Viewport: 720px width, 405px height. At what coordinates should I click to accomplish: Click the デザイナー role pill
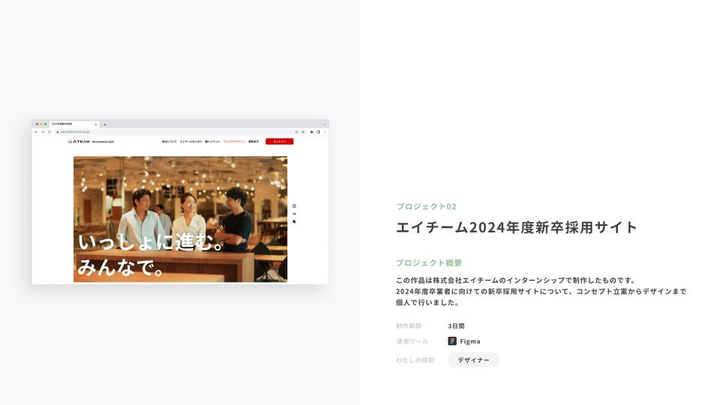click(473, 360)
